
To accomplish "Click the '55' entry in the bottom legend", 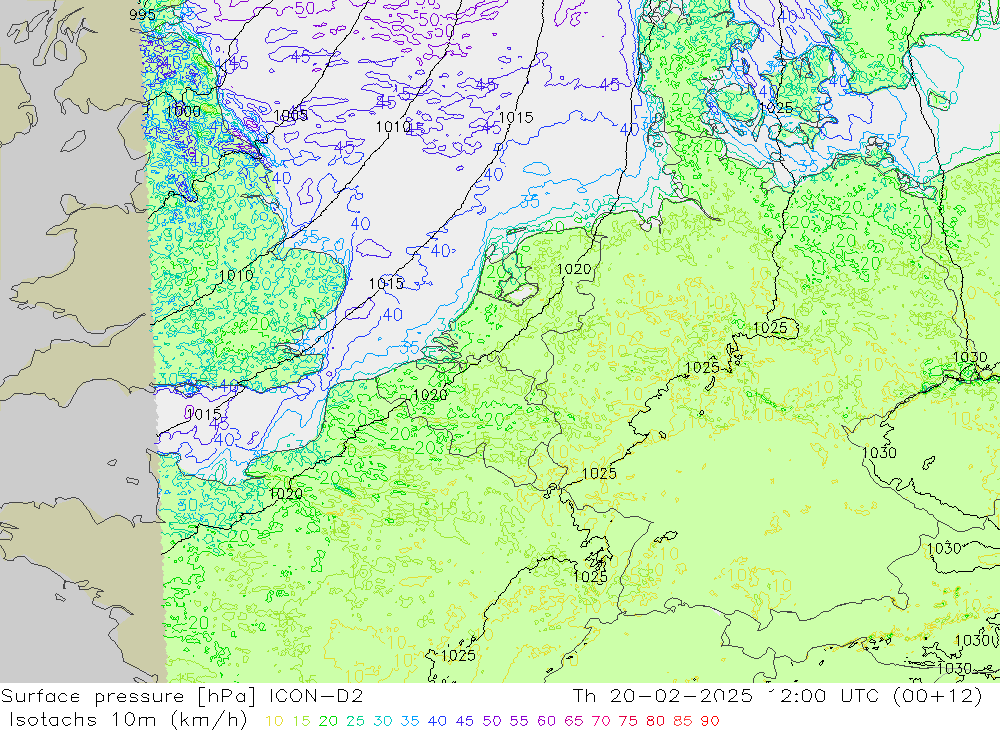I will coord(519,722).
